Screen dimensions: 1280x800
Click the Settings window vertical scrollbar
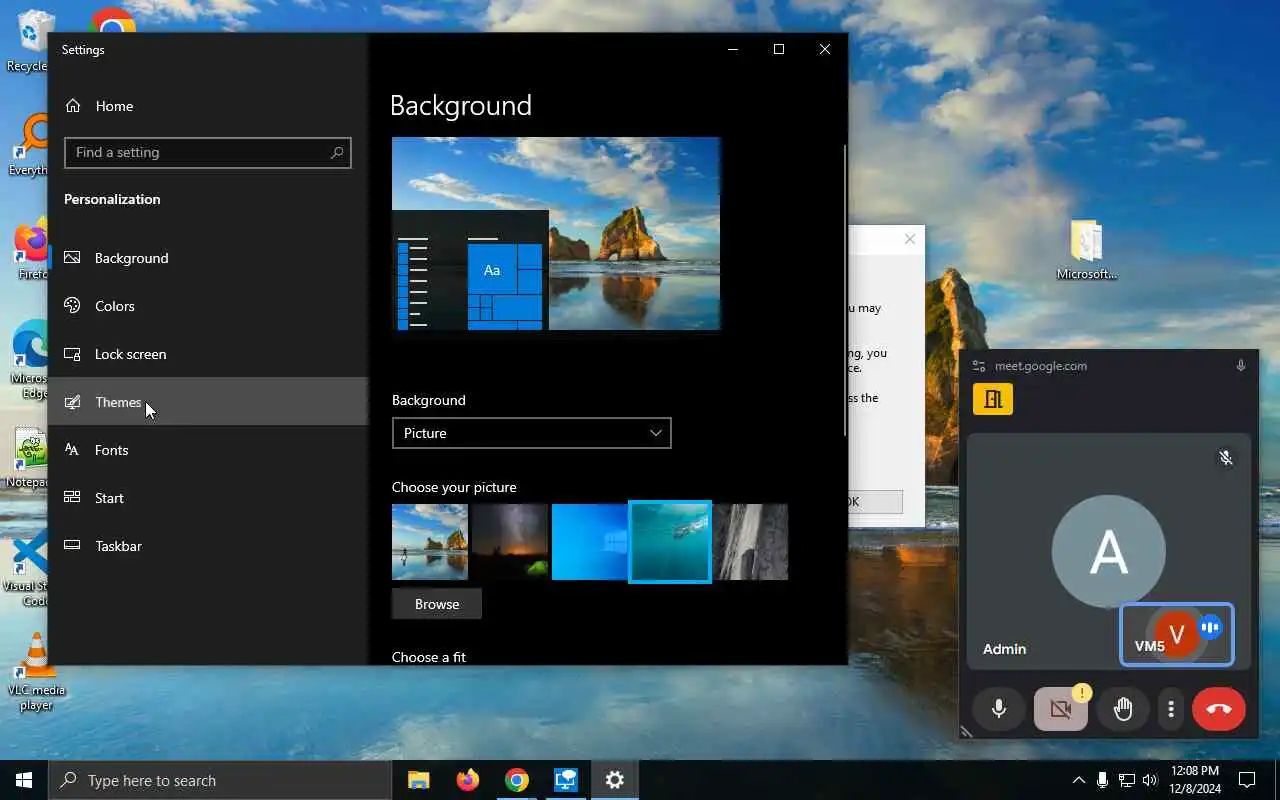point(845,290)
